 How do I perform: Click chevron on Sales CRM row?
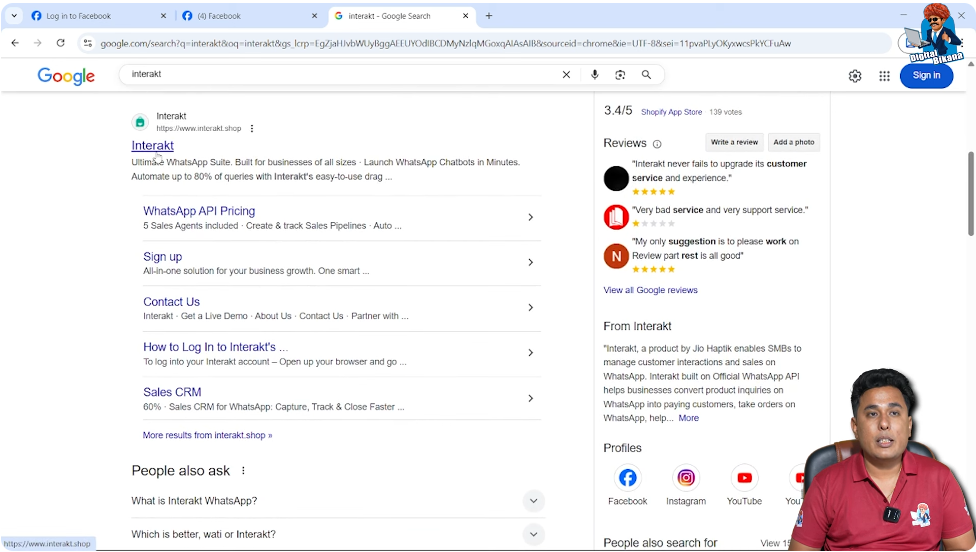click(530, 398)
